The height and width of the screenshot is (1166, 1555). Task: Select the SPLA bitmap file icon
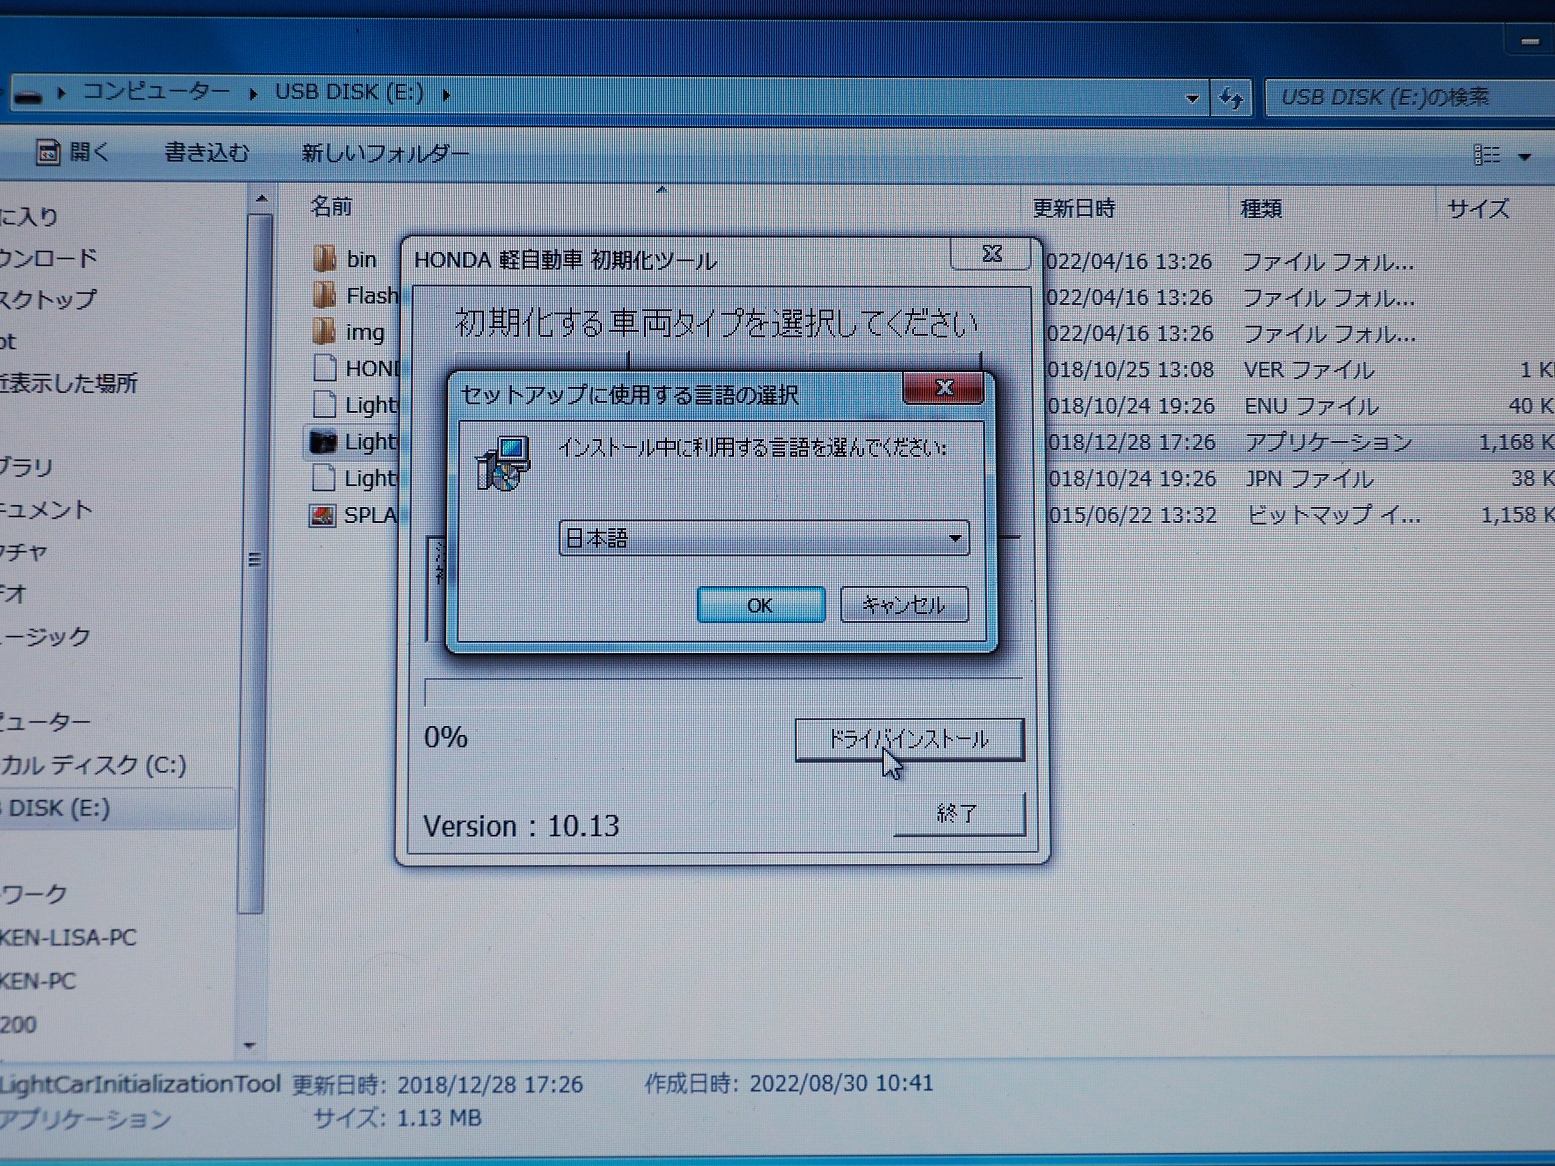[322, 515]
